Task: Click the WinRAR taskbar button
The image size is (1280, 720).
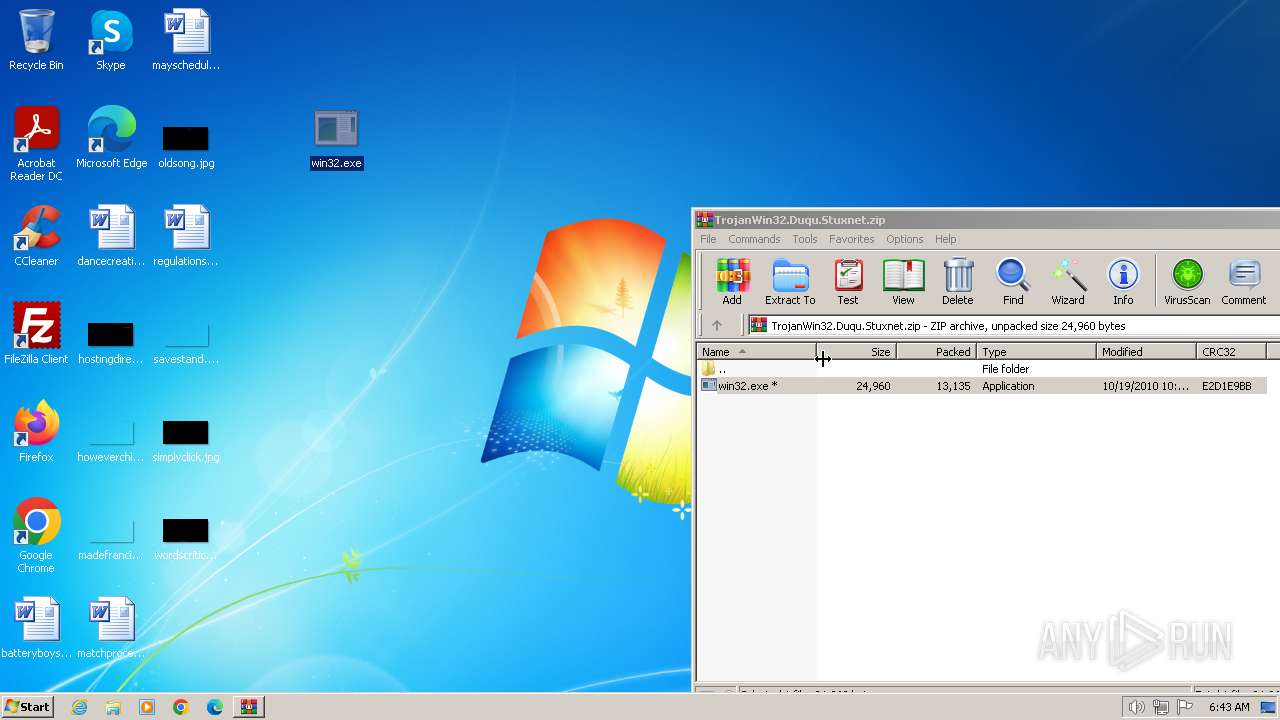Action: pyautogui.click(x=248, y=707)
